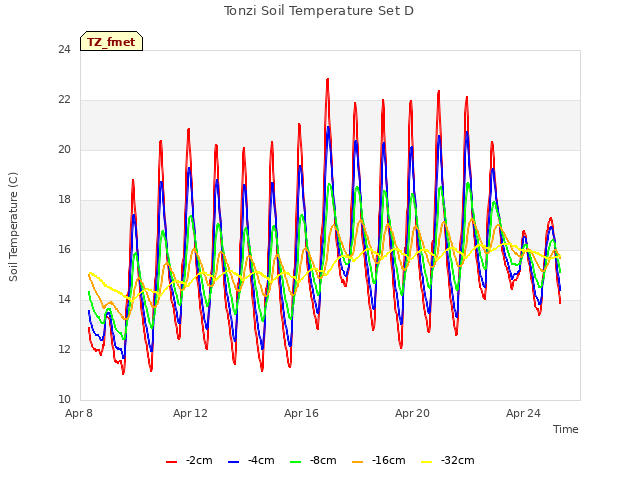Click the Apr 20 x-axis tick label

click(x=412, y=413)
